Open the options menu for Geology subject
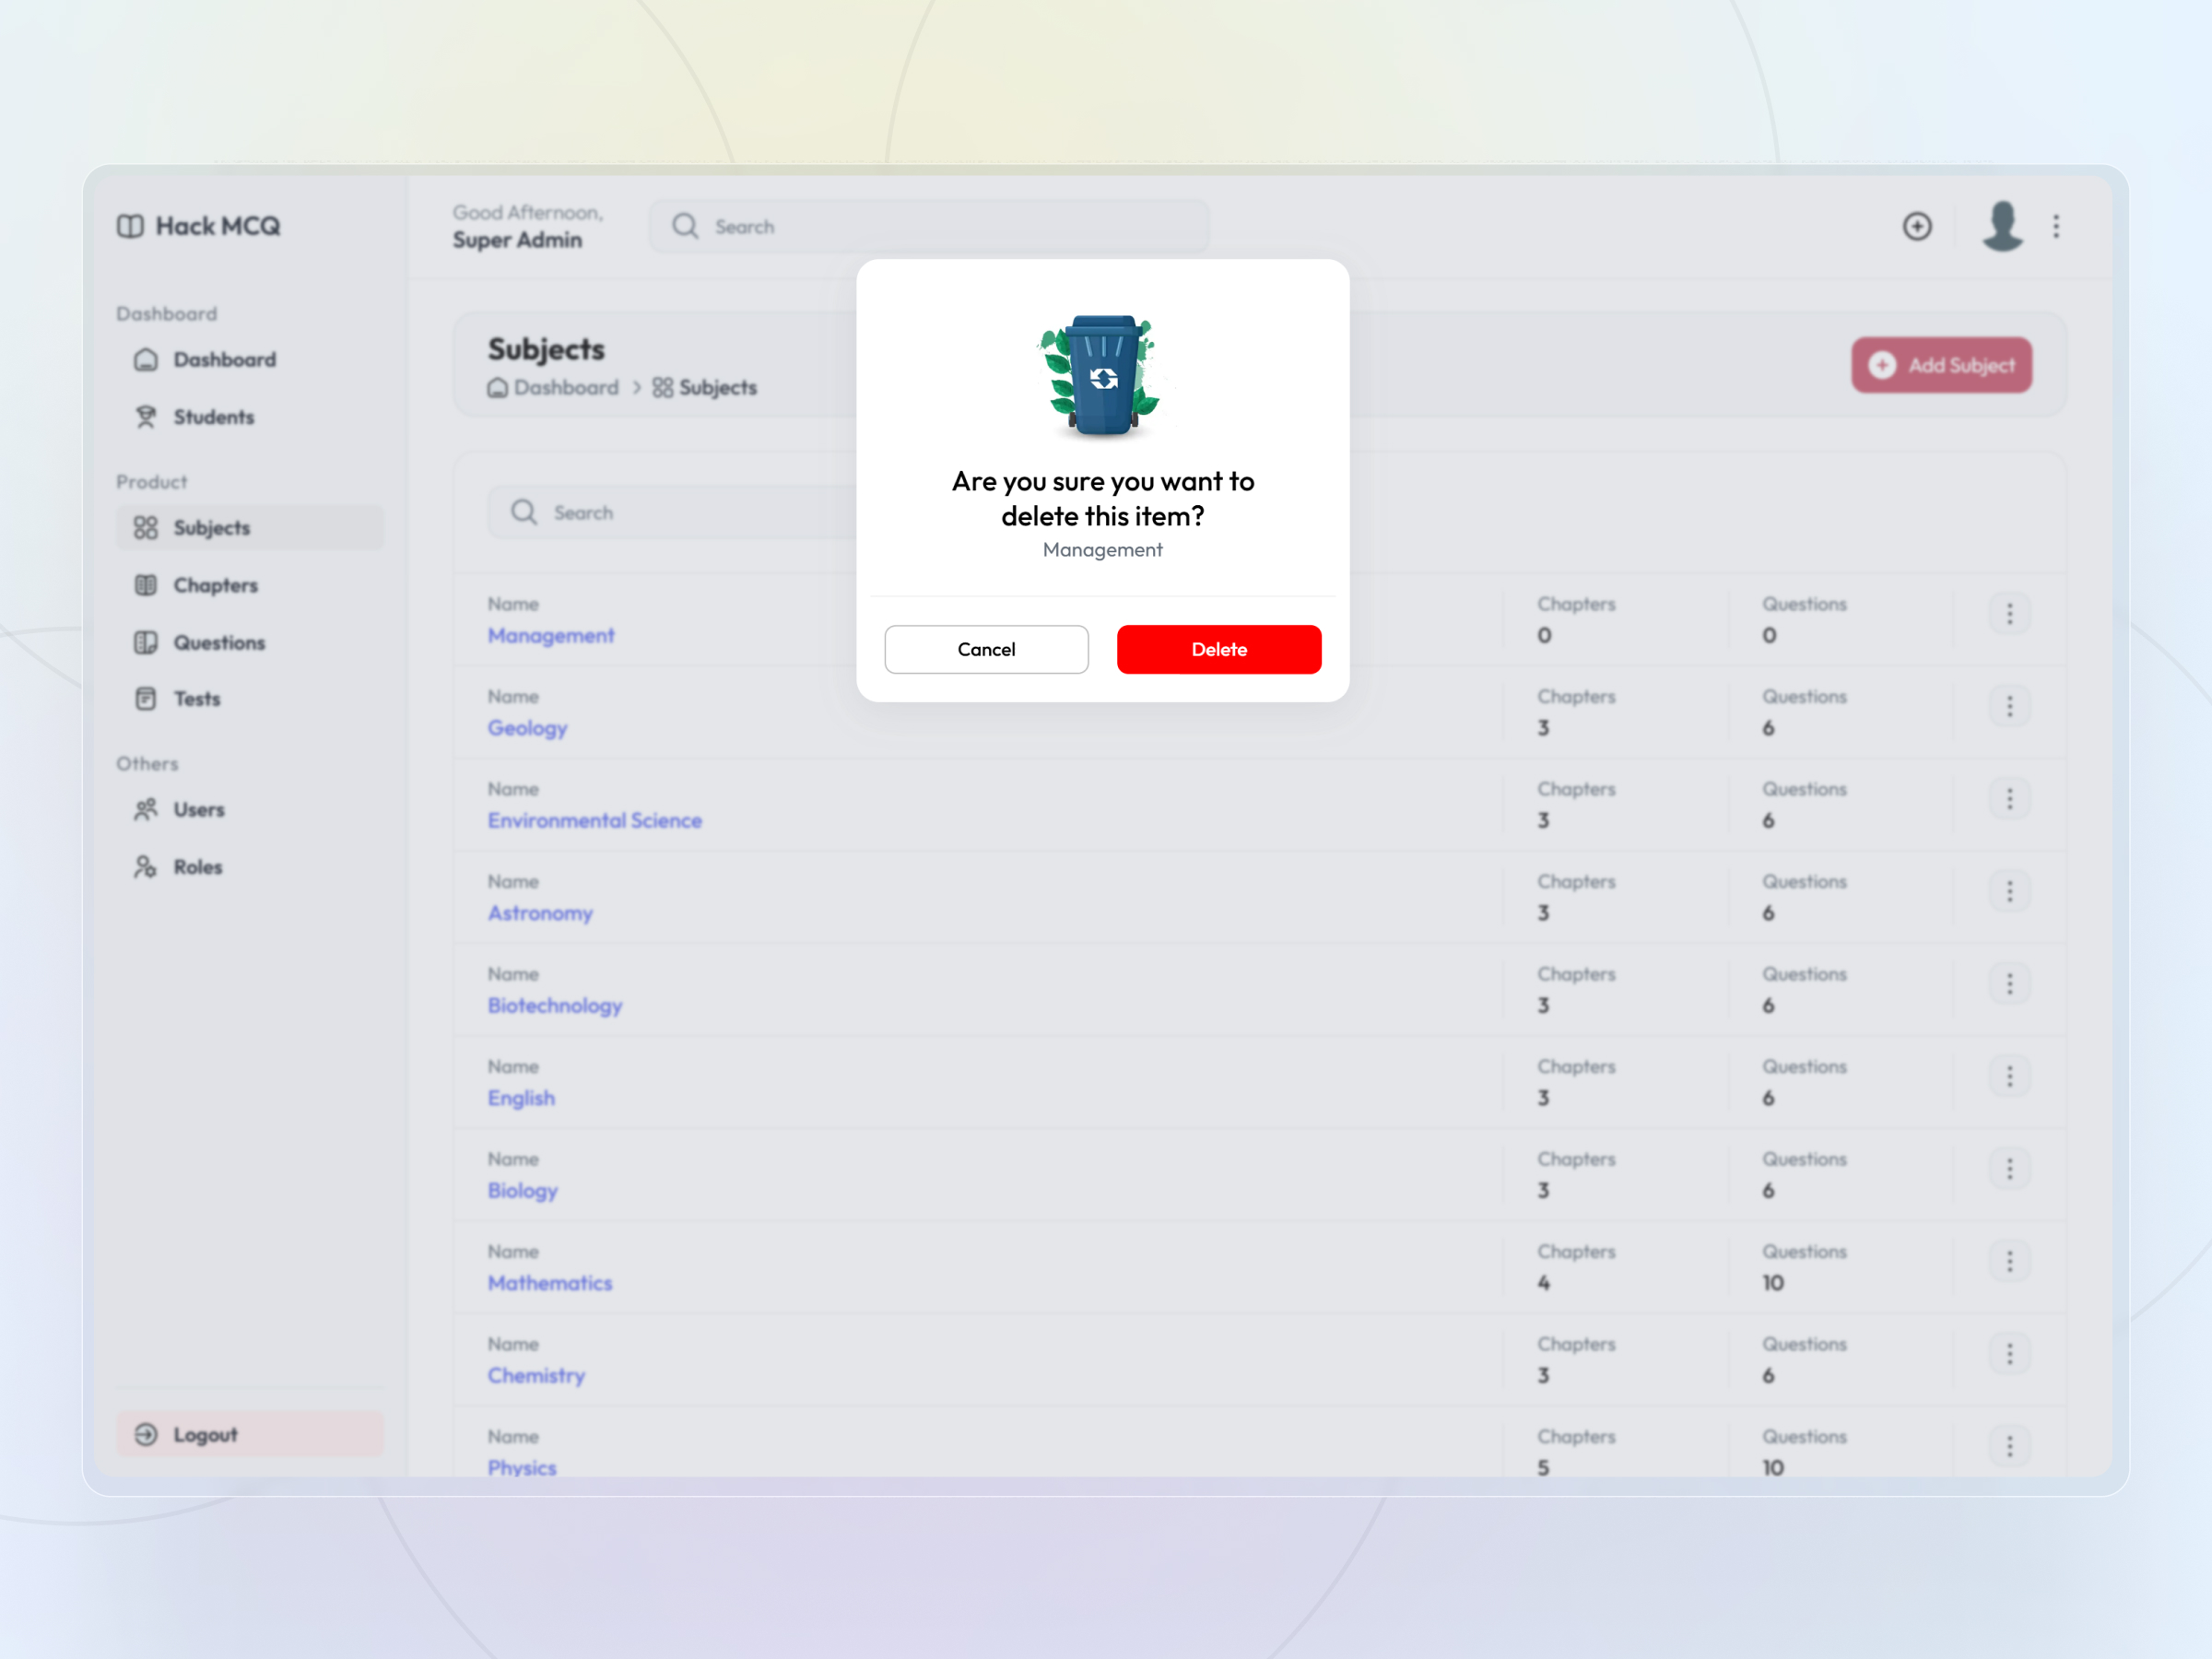The height and width of the screenshot is (1659, 2212). (2010, 706)
